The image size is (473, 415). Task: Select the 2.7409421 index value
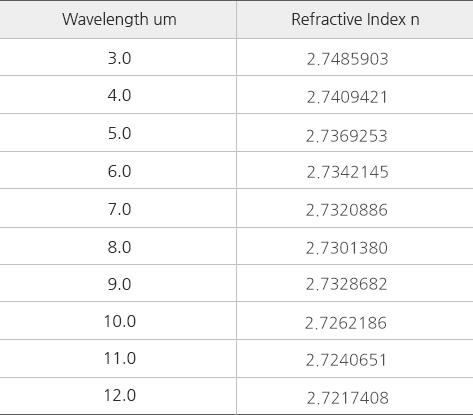(347, 97)
